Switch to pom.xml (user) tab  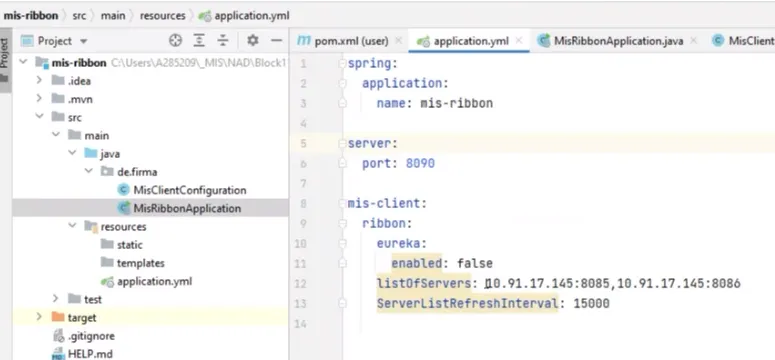click(x=351, y=41)
